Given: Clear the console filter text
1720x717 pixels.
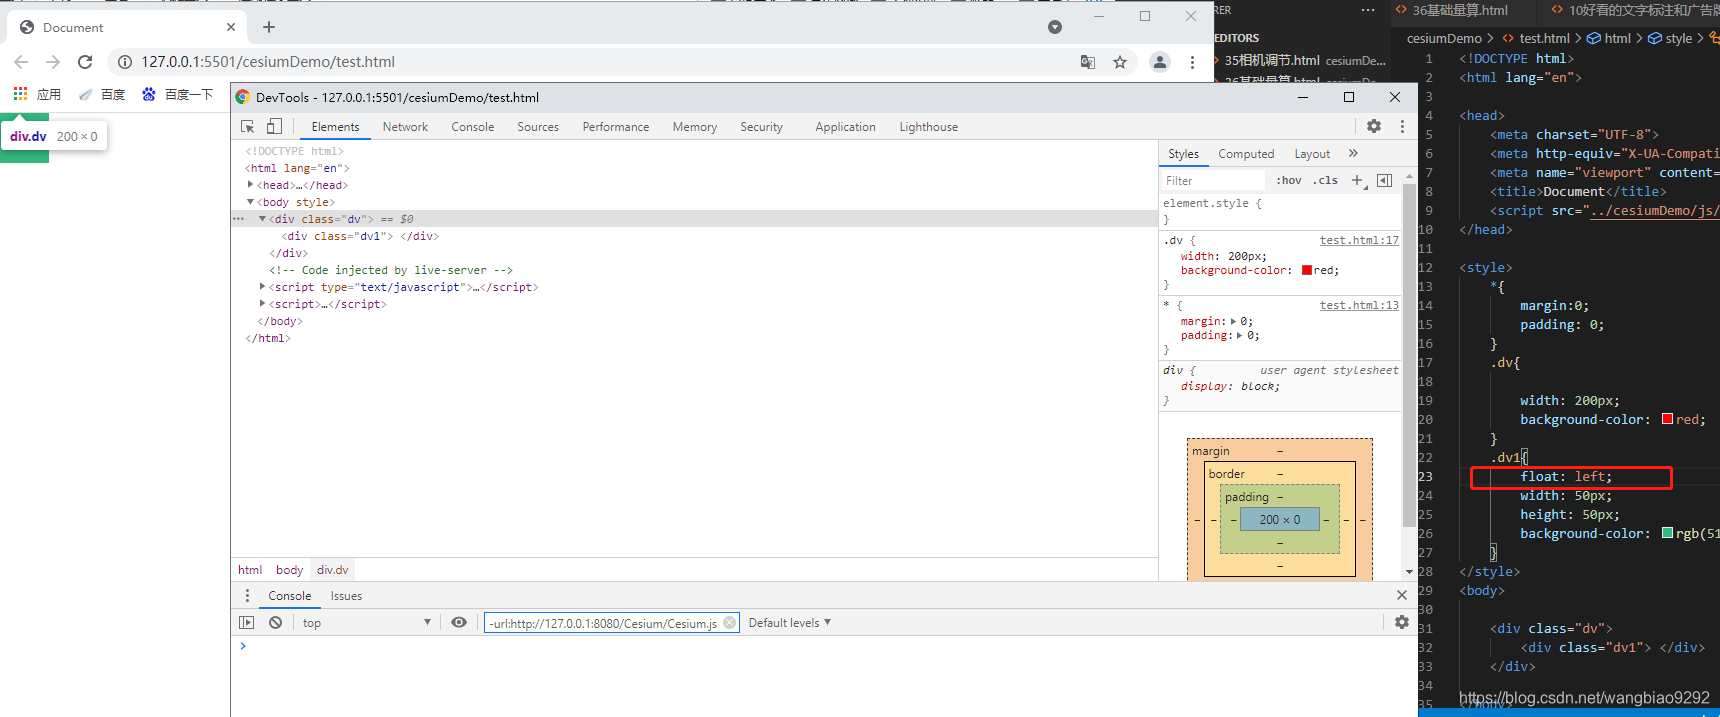Looking at the screenshot, I should pos(730,623).
